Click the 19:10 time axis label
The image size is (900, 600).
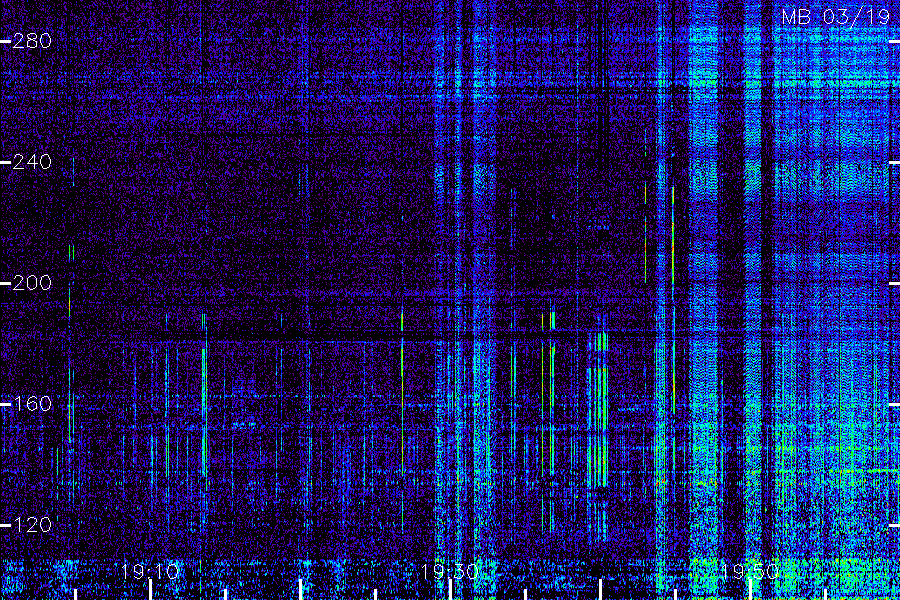click(150, 572)
